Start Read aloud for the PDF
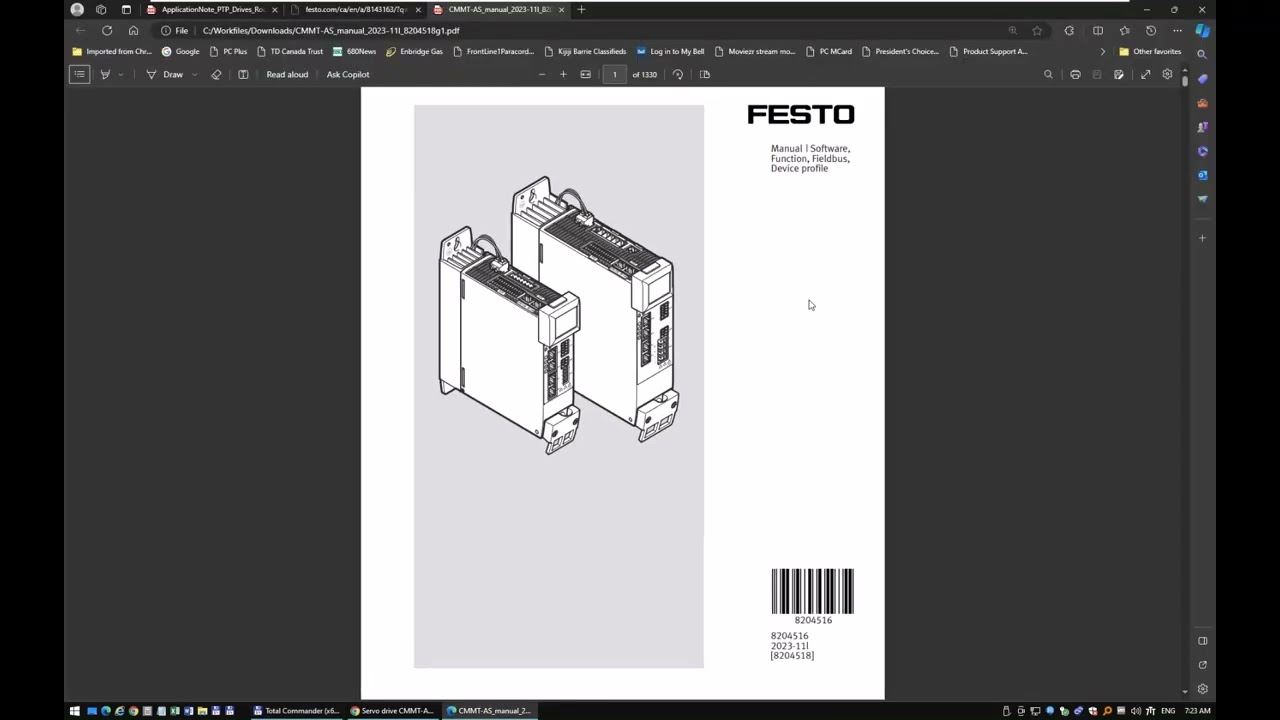1280x720 pixels. pos(287,74)
